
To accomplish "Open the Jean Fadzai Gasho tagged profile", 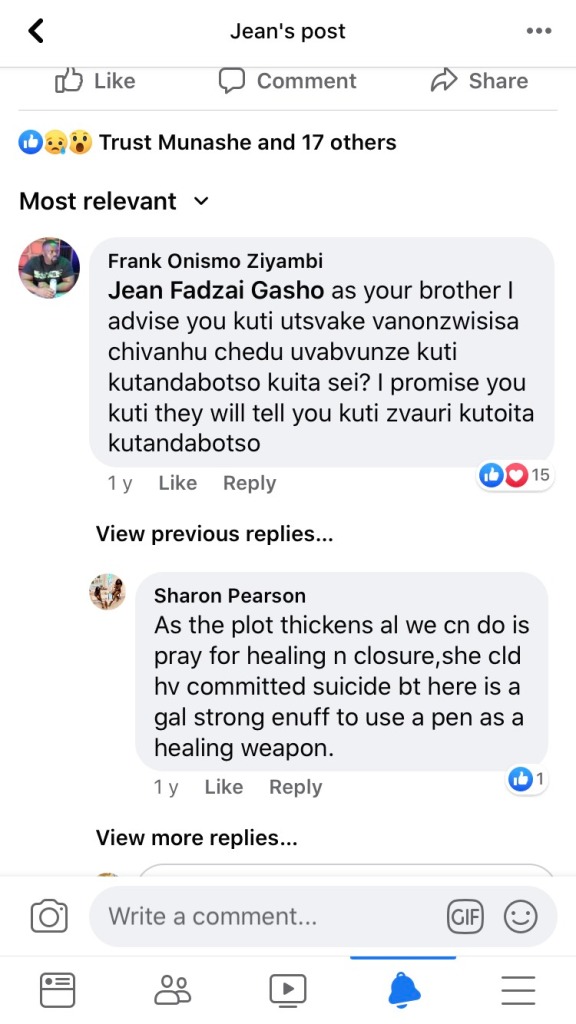I will (216, 291).
